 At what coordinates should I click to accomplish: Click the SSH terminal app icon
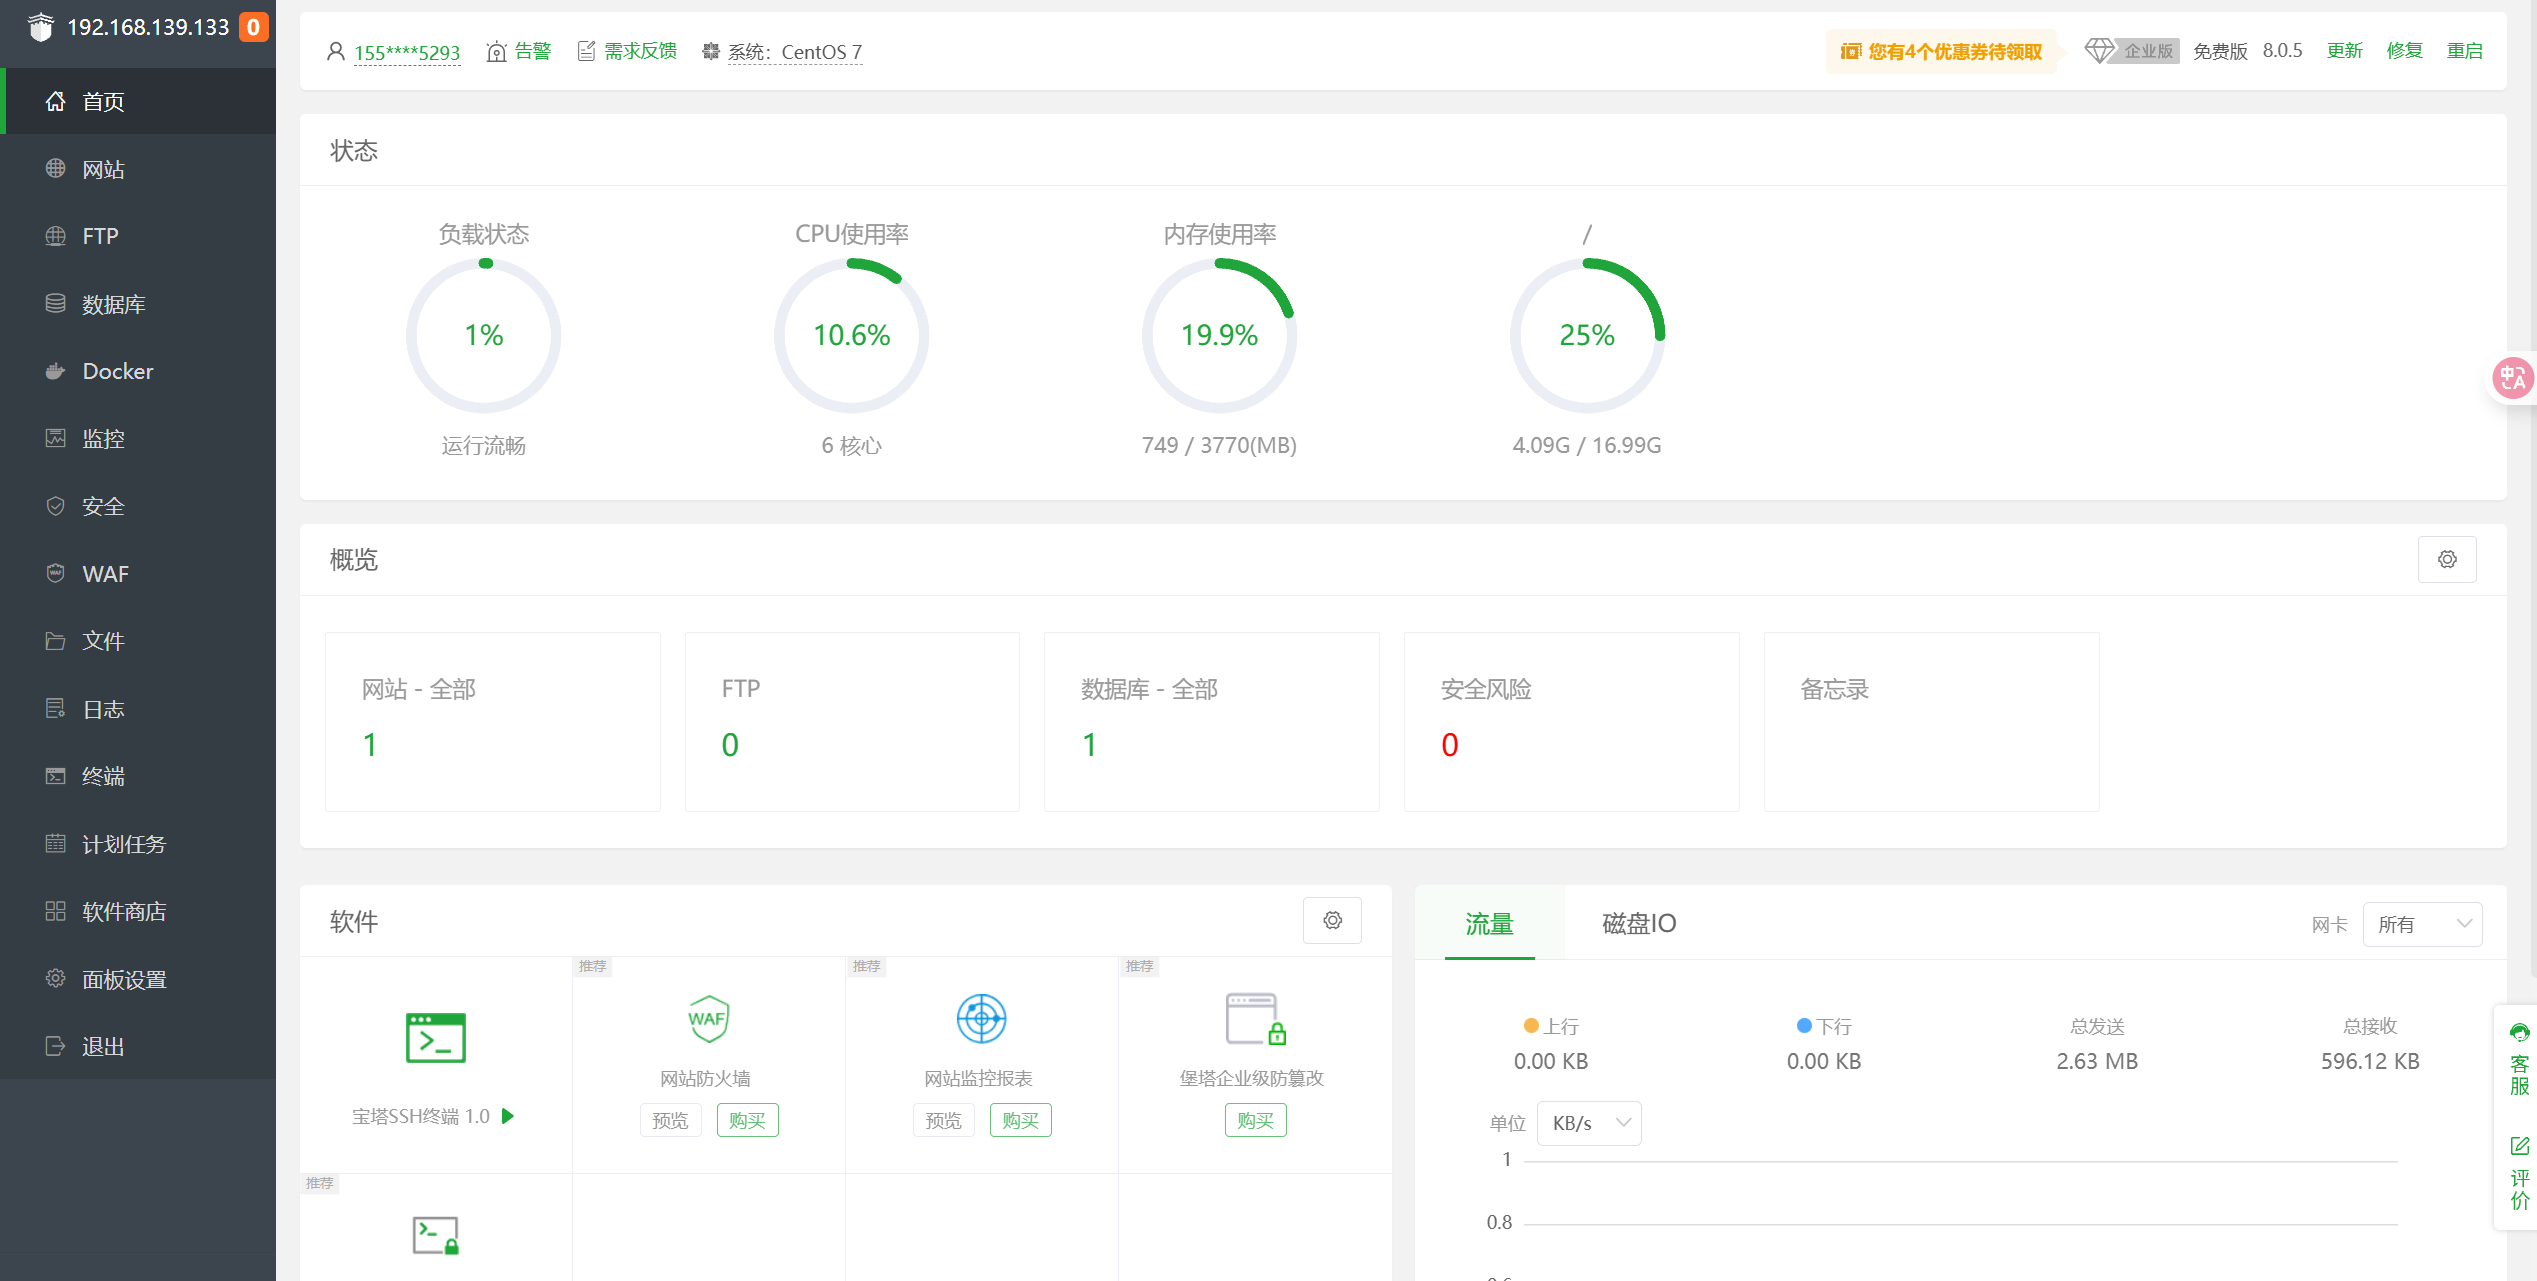[435, 1037]
